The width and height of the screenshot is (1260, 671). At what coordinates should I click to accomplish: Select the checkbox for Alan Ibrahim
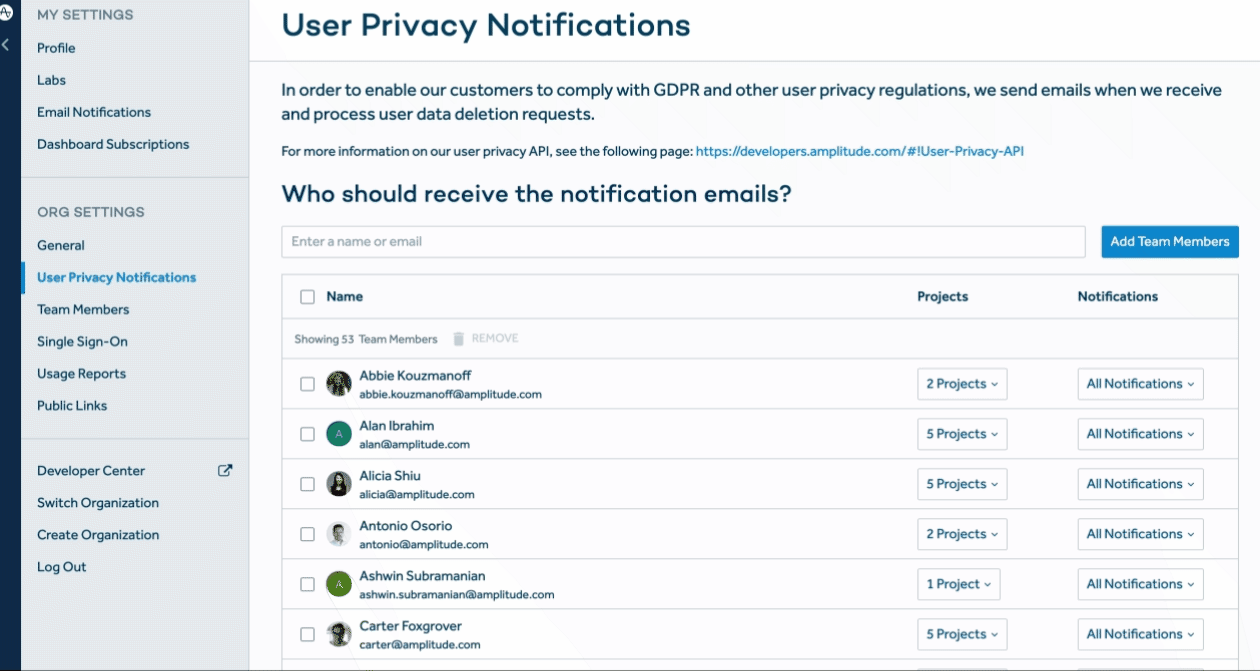point(308,433)
